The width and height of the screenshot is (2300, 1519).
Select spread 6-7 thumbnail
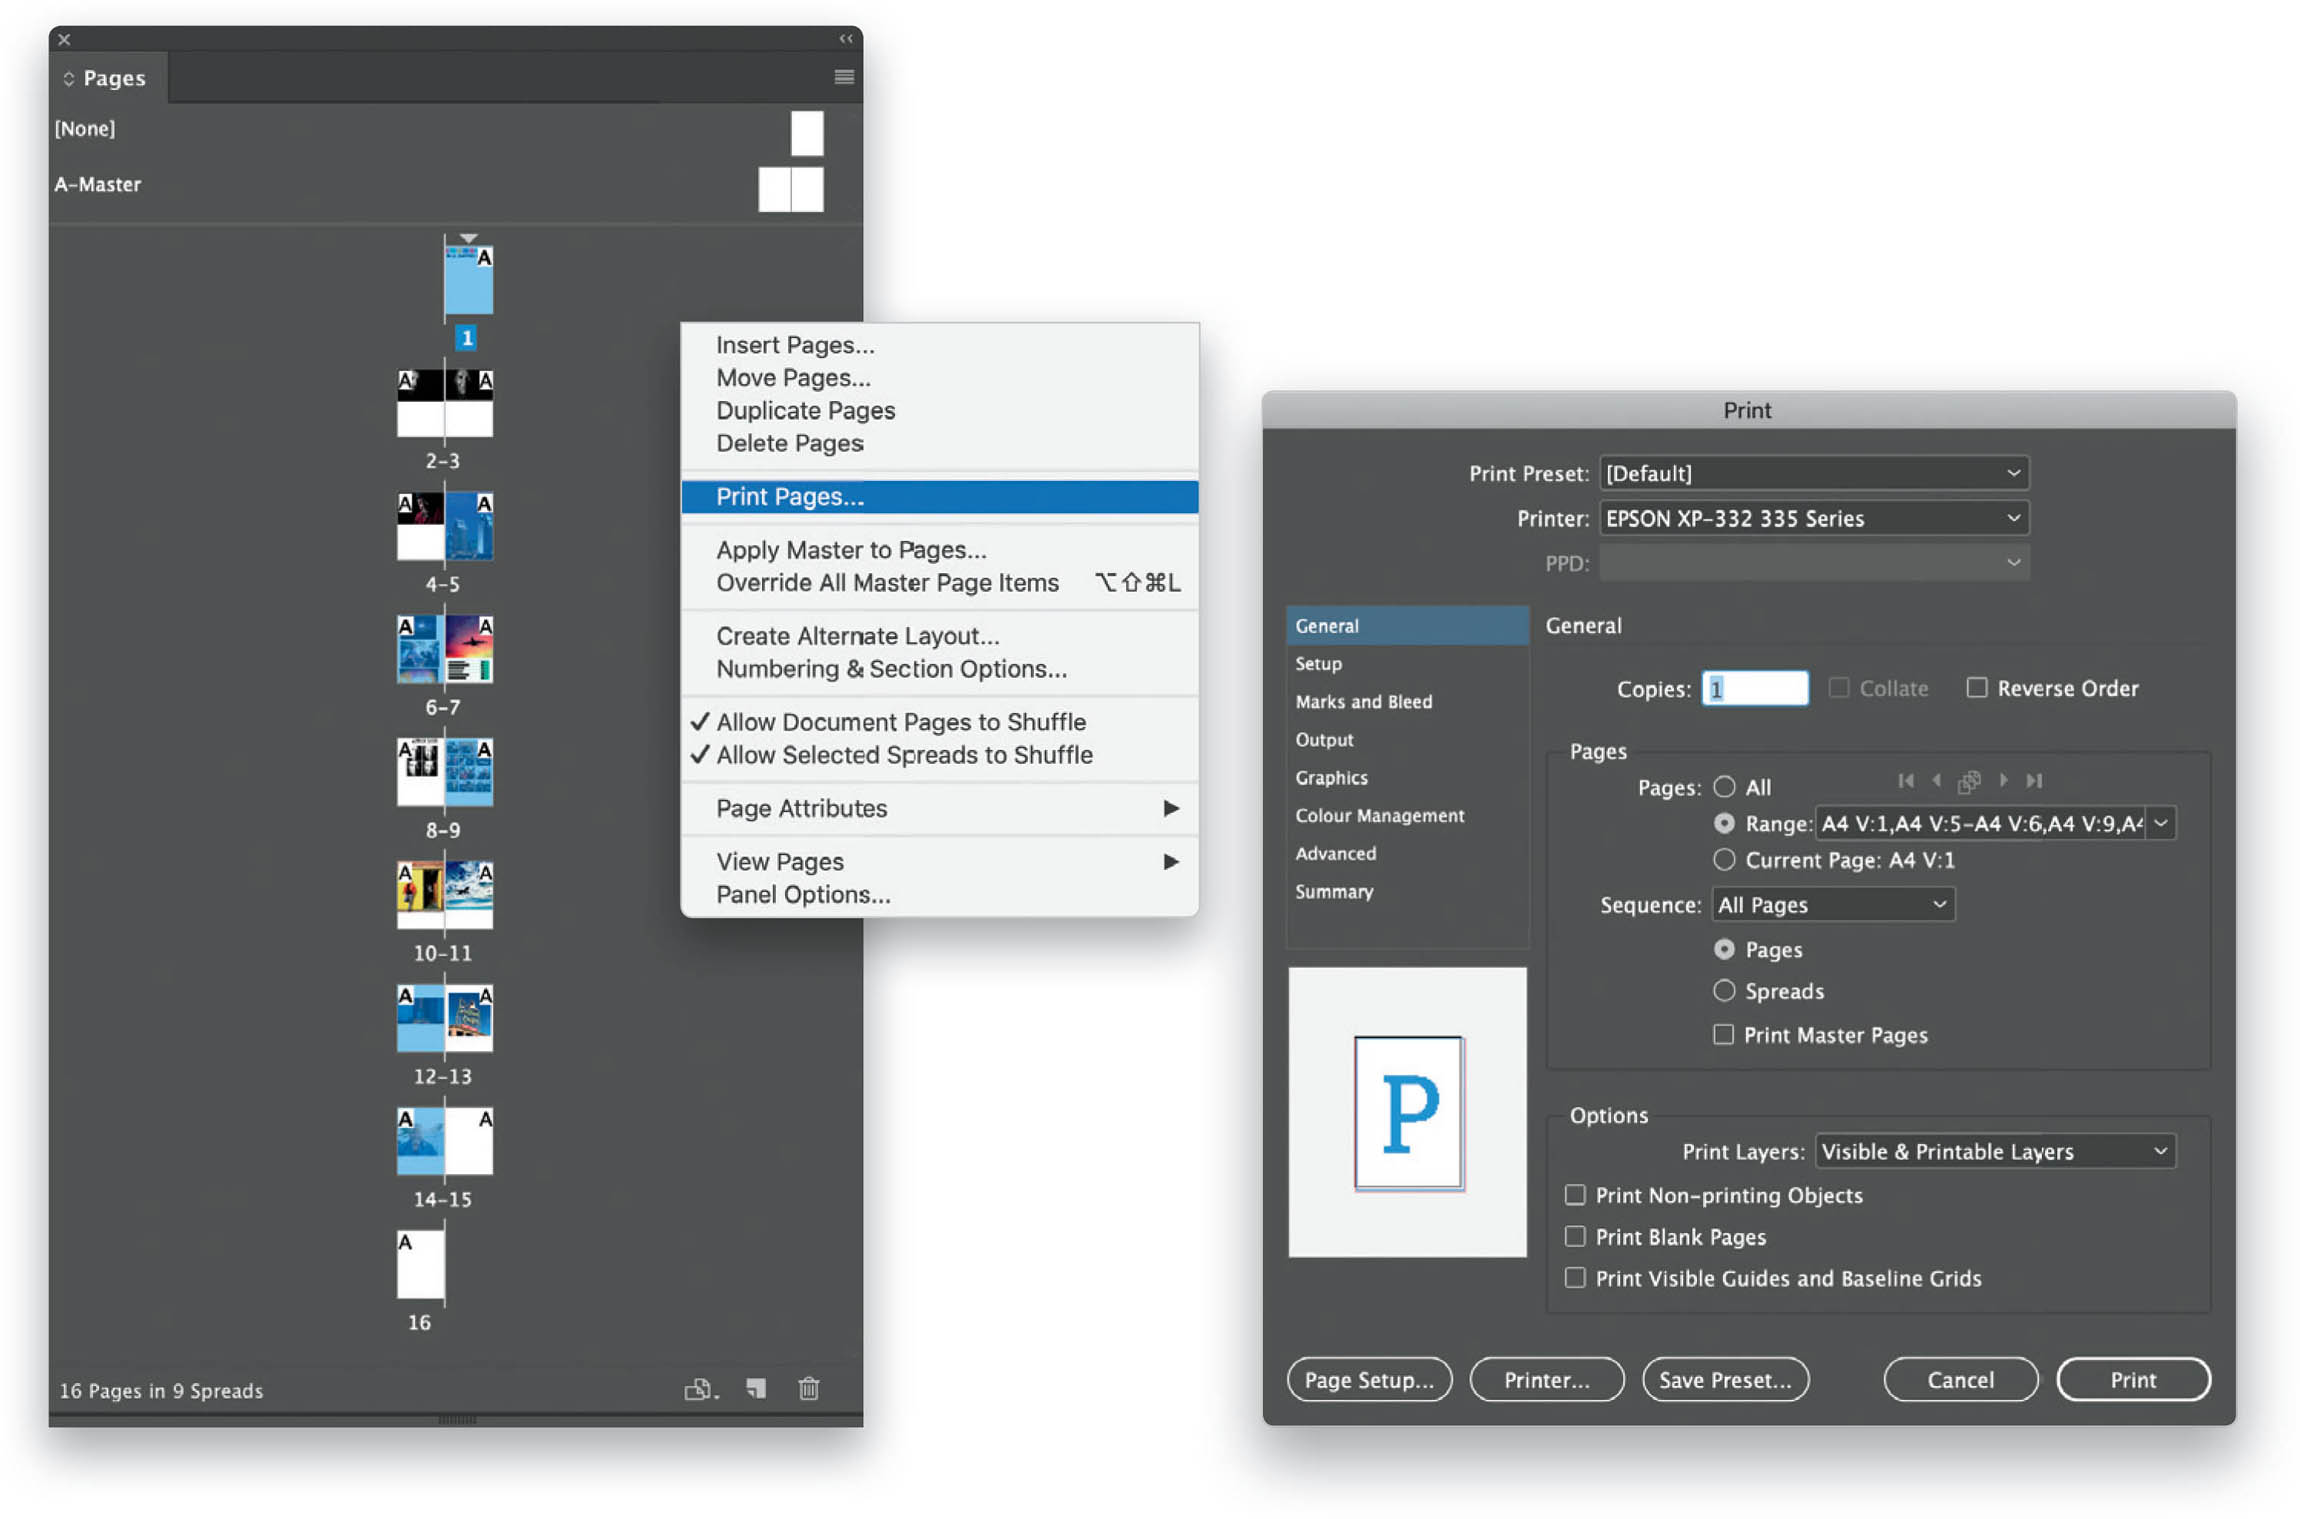click(445, 649)
